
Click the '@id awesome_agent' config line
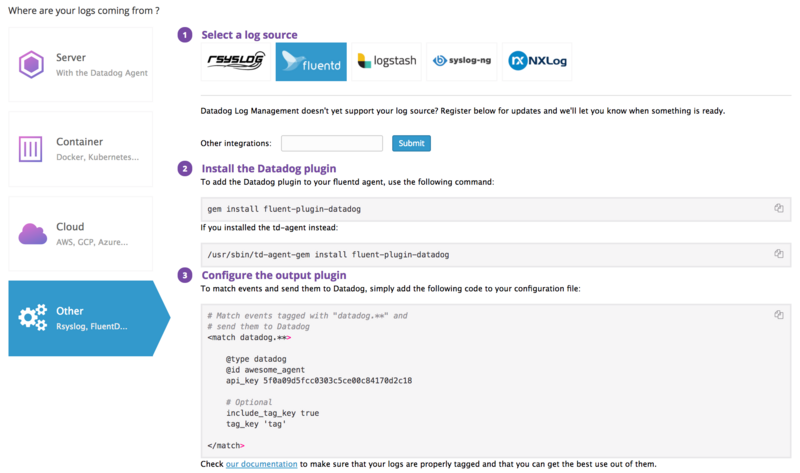tap(265, 369)
